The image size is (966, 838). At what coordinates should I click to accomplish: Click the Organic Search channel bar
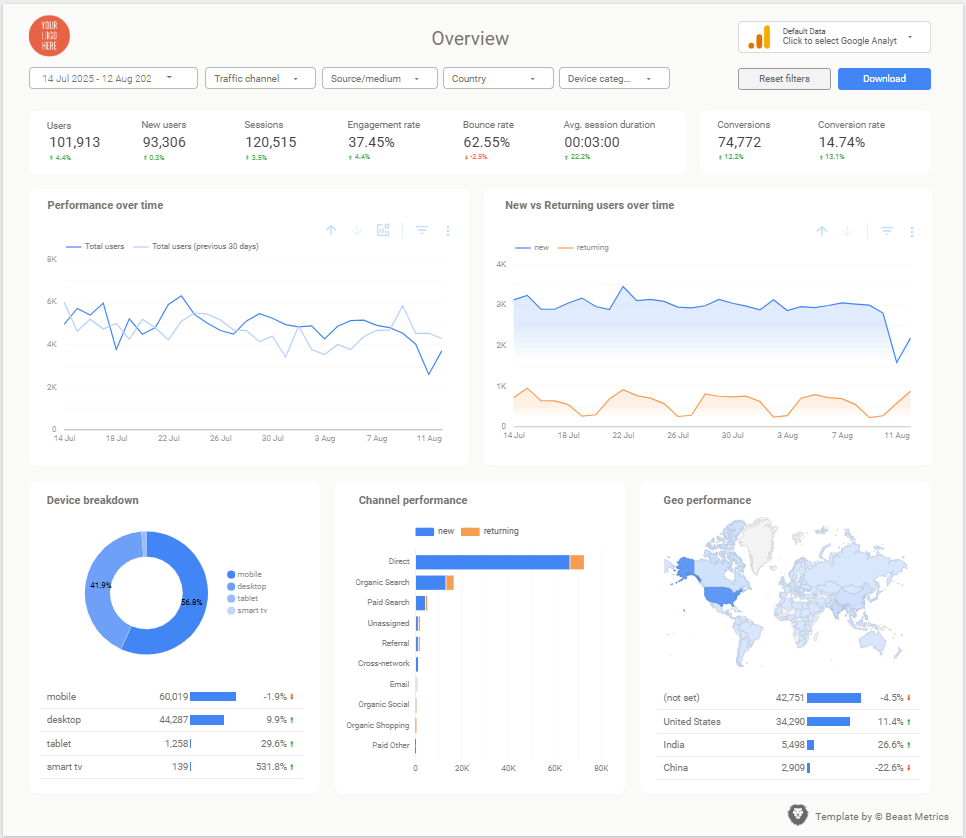click(435, 582)
